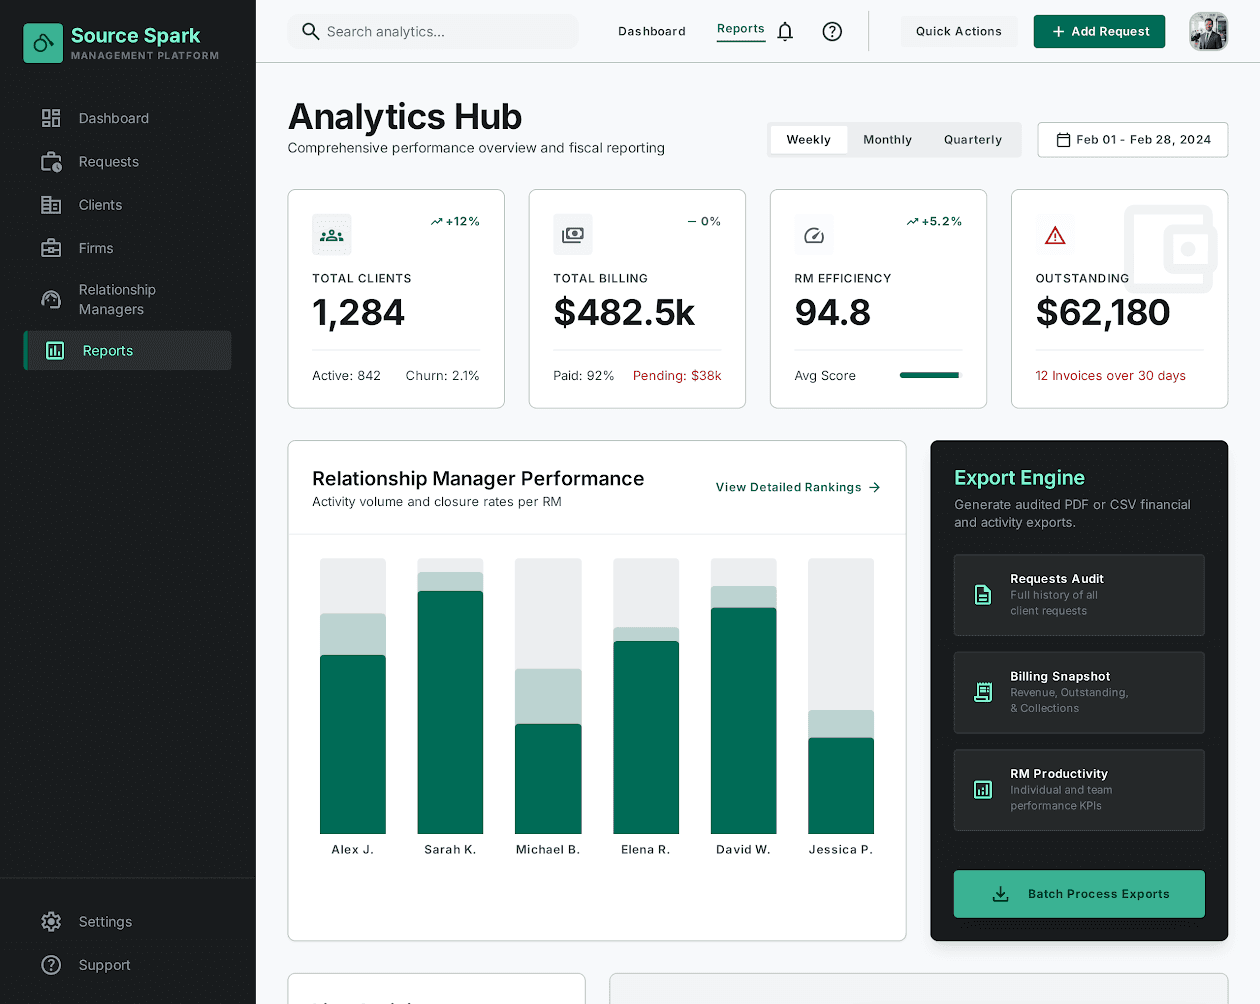Viewport: 1260px width, 1004px height.
Task: Click the Requests Audit document icon
Action: (x=983, y=595)
